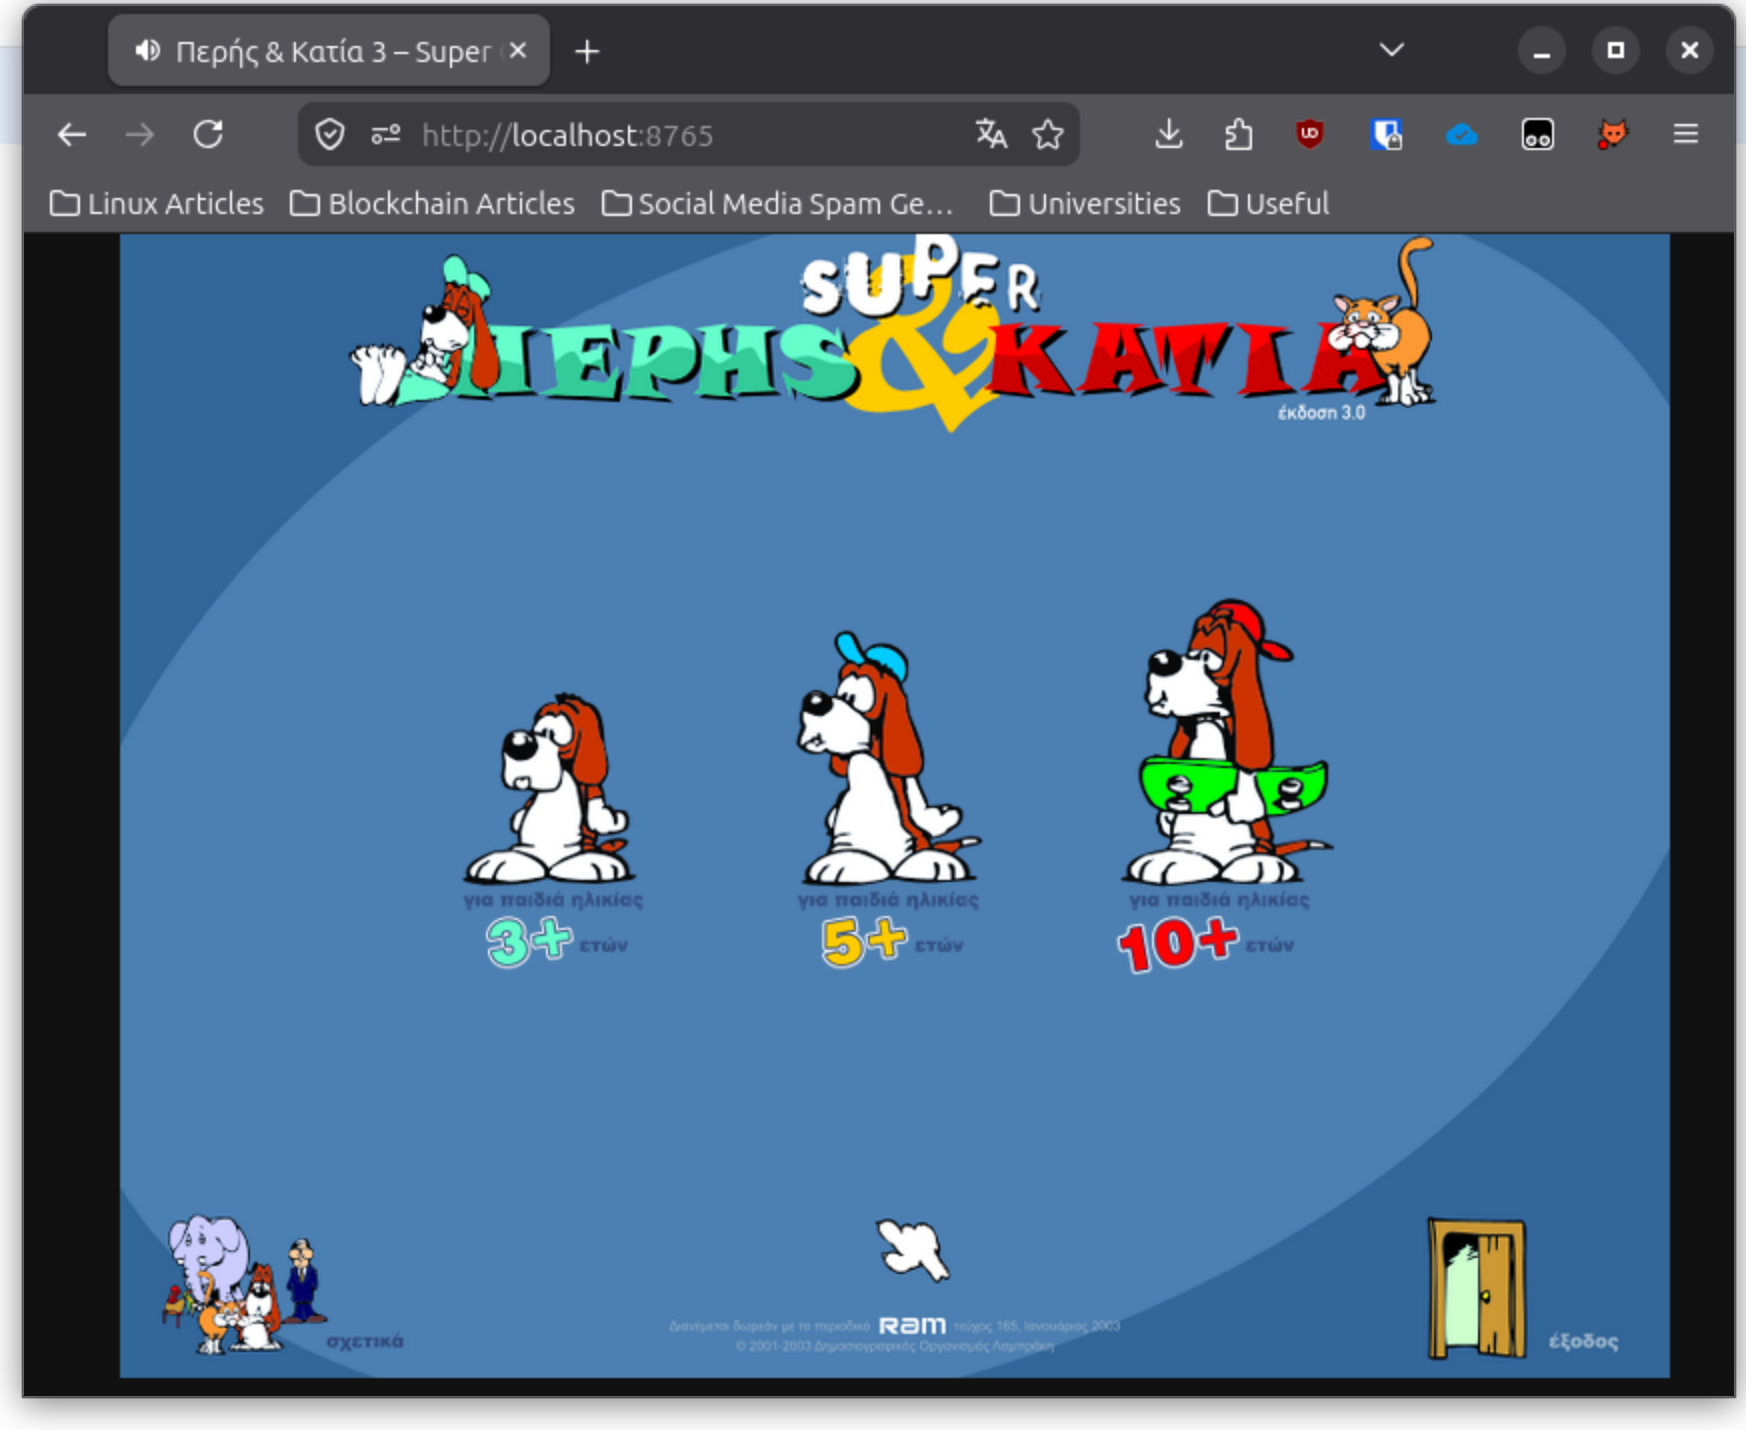Viewport: 1746px width, 1430px height.
Task: Open the Universities bookmark folder
Action: click(1085, 204)
